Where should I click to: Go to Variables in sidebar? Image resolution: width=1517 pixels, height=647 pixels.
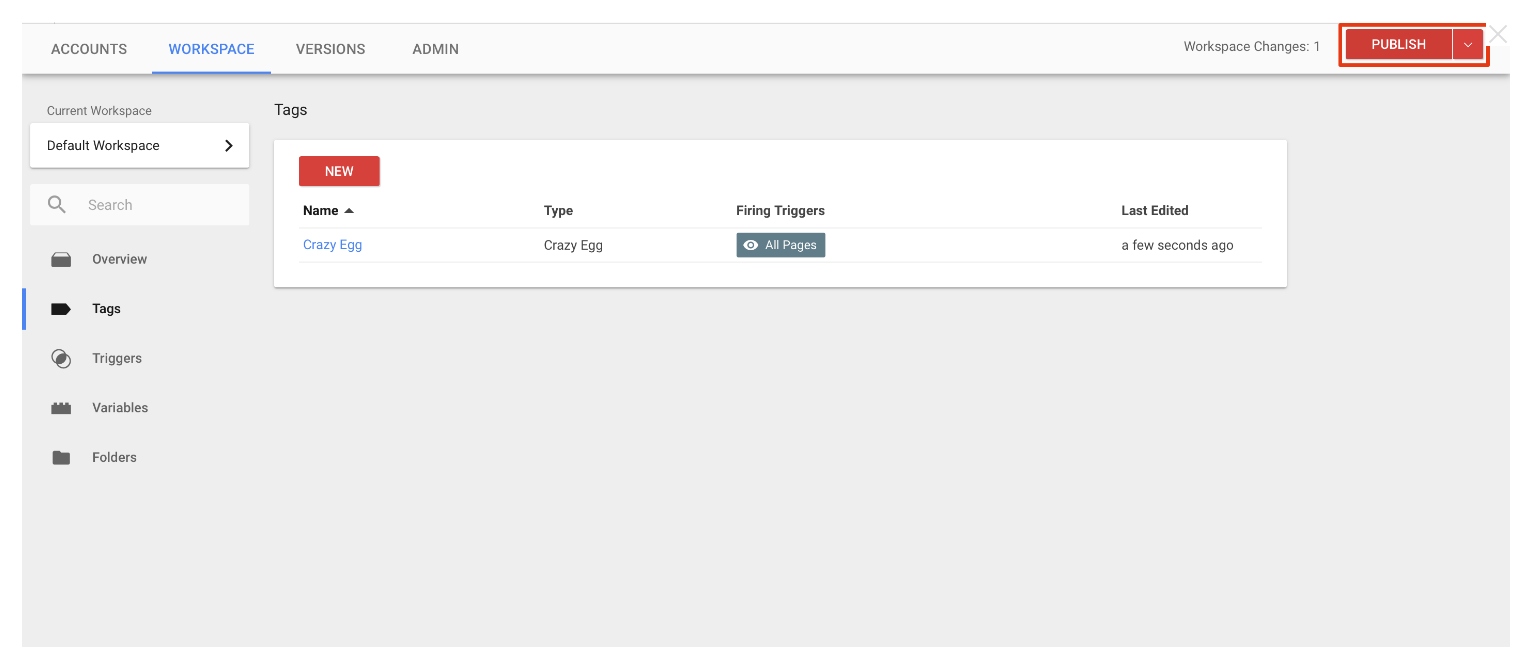(120, 408)
